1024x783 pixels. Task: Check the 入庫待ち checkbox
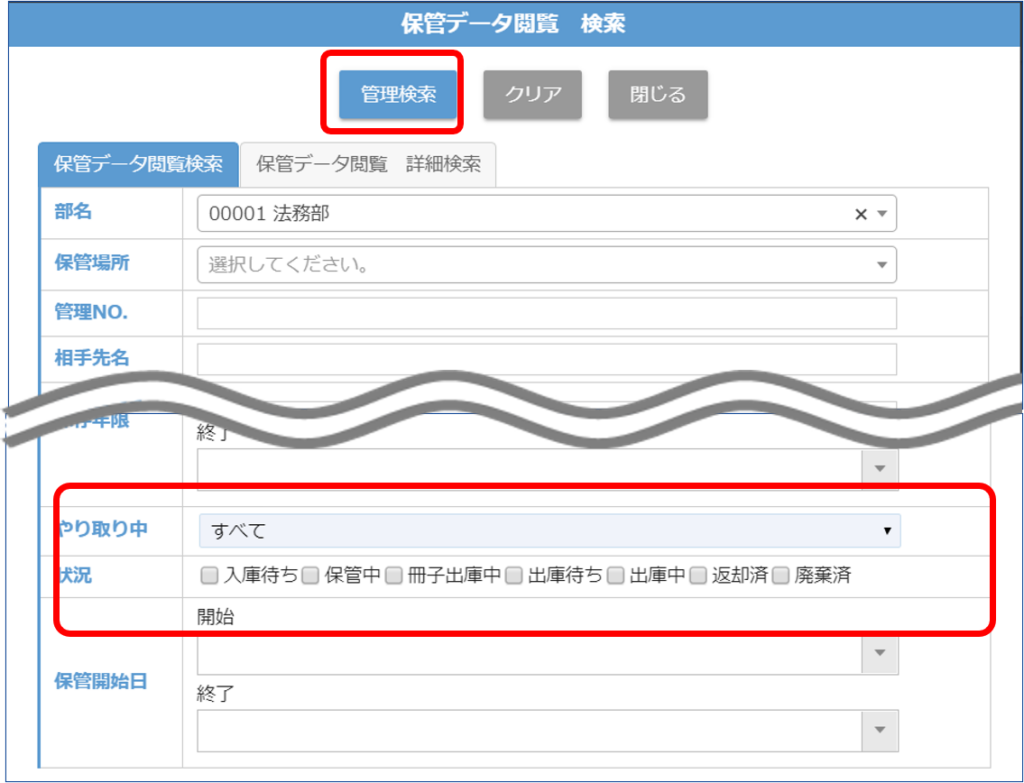(x=209, y=575)
